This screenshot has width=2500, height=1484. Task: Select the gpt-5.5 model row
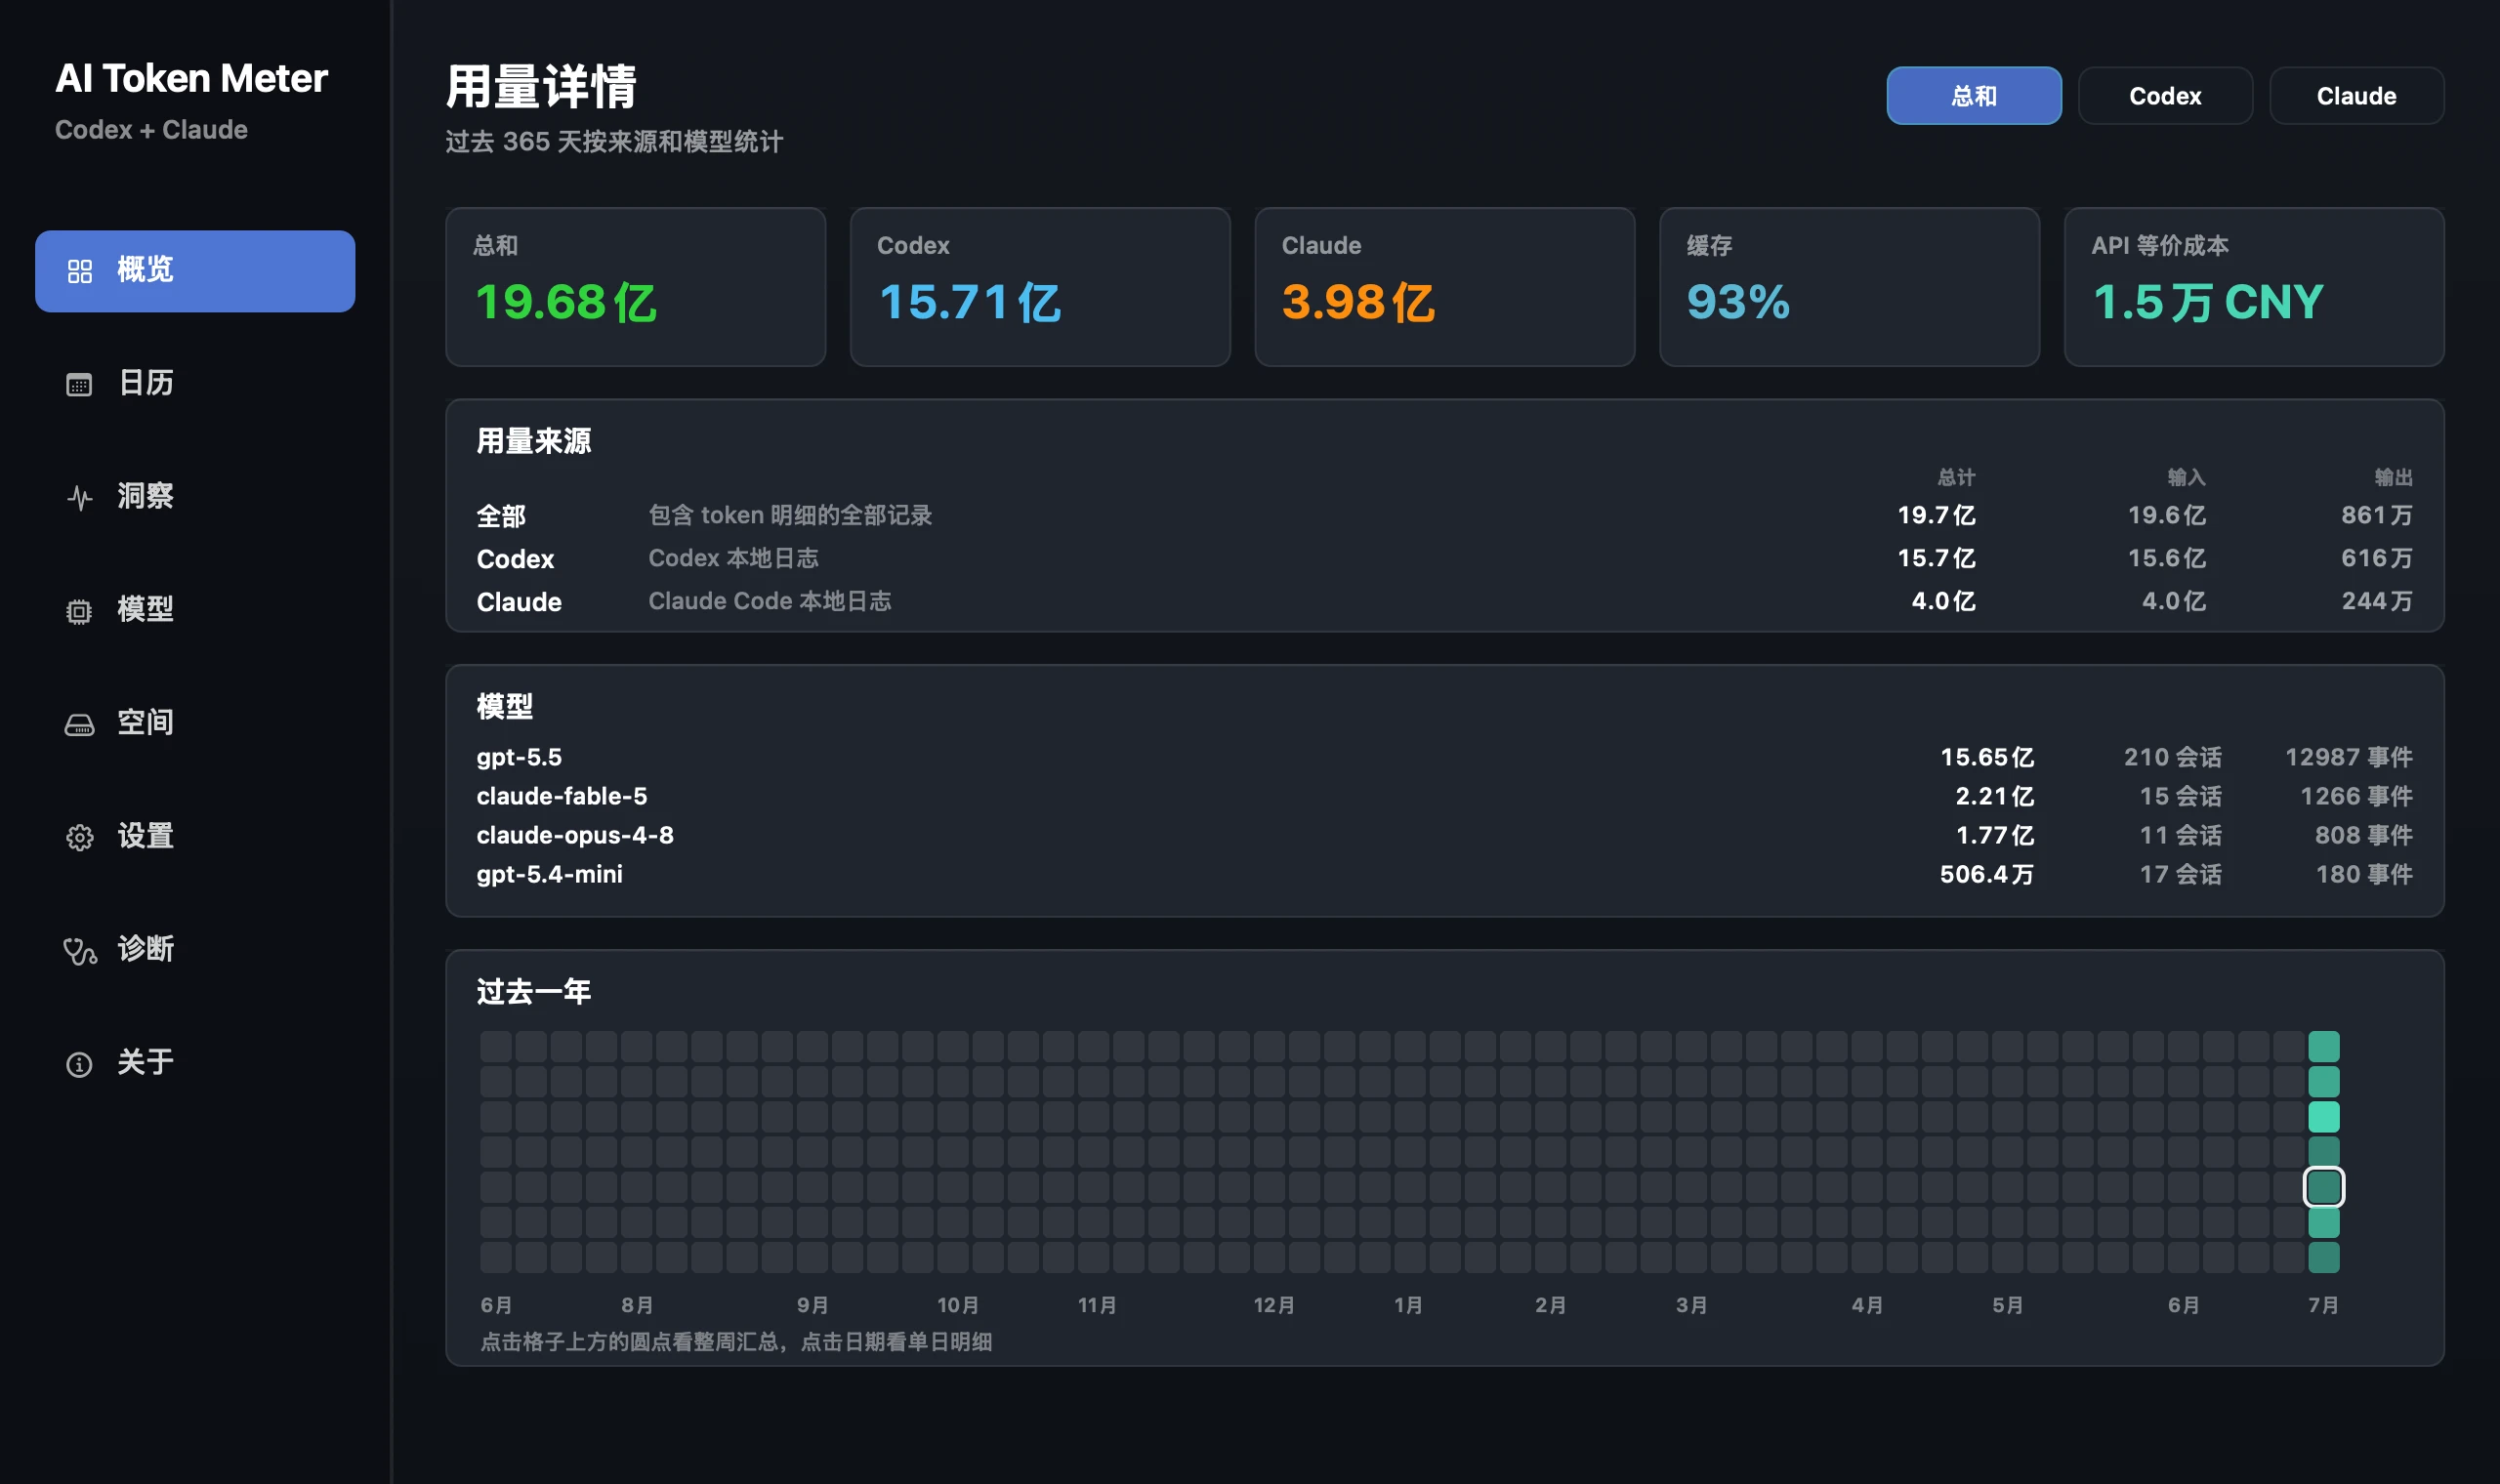[1445, 757]
